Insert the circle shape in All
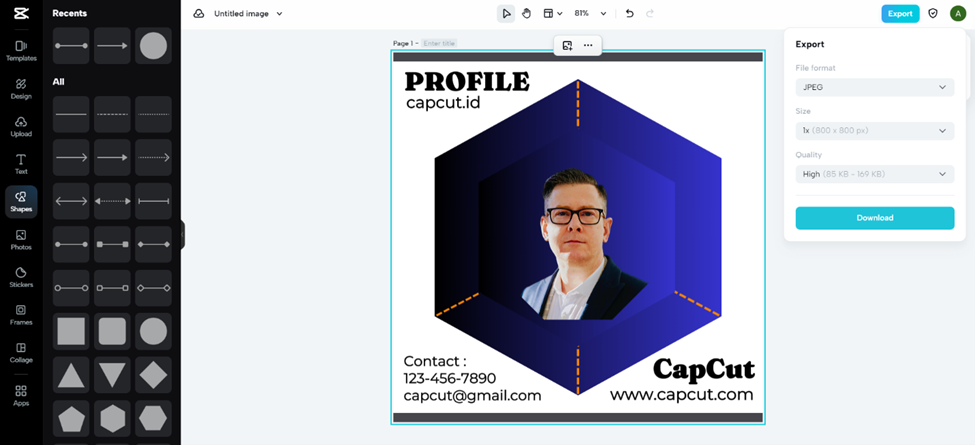Image resolution: width=975 pixels, height=445 pixels. click(x=153, y=332)
